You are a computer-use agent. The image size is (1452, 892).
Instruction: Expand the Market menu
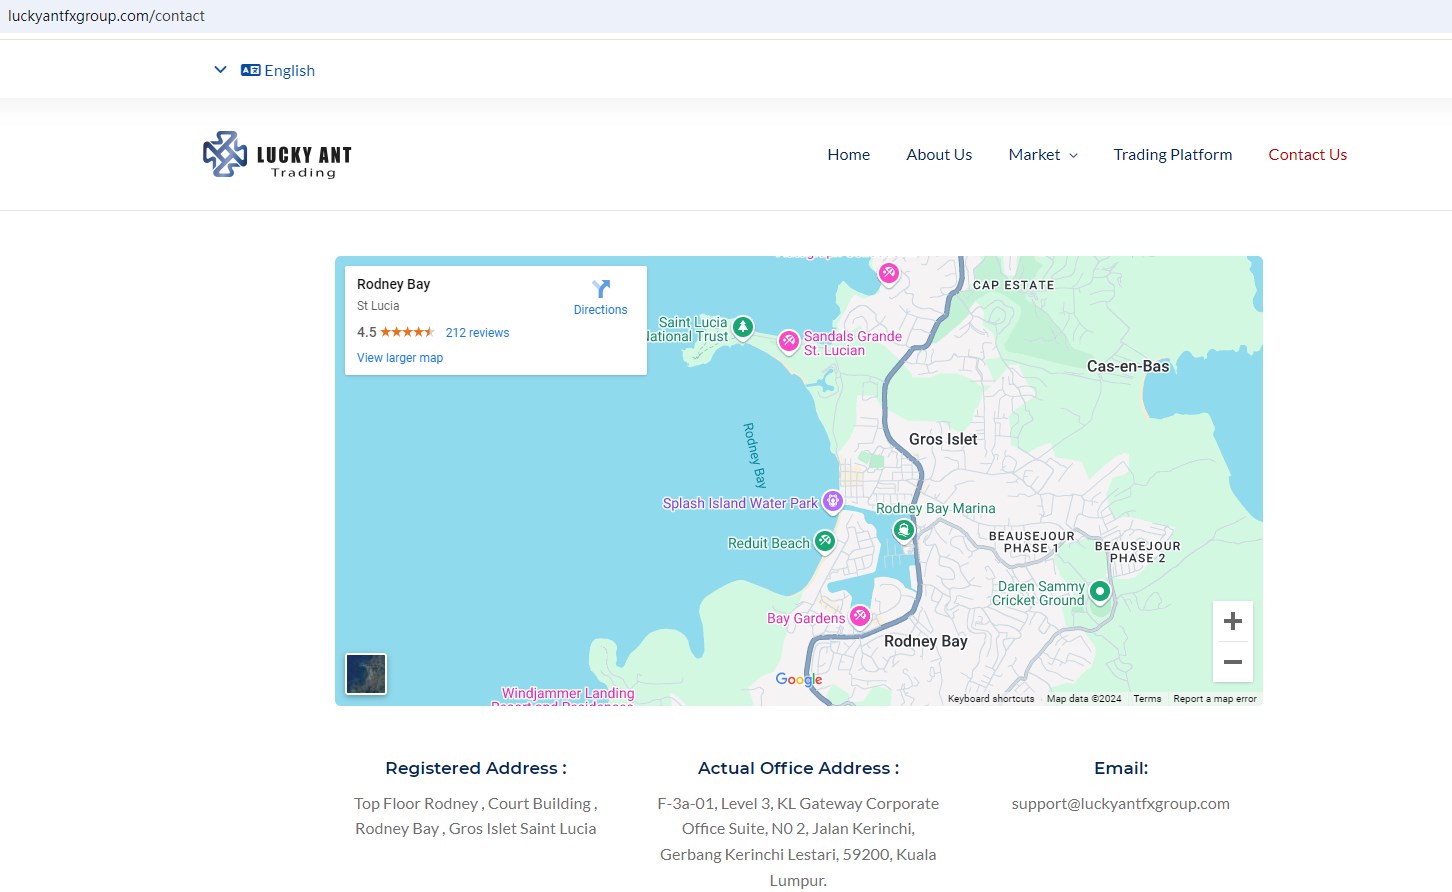click(x=1043, y=155)
